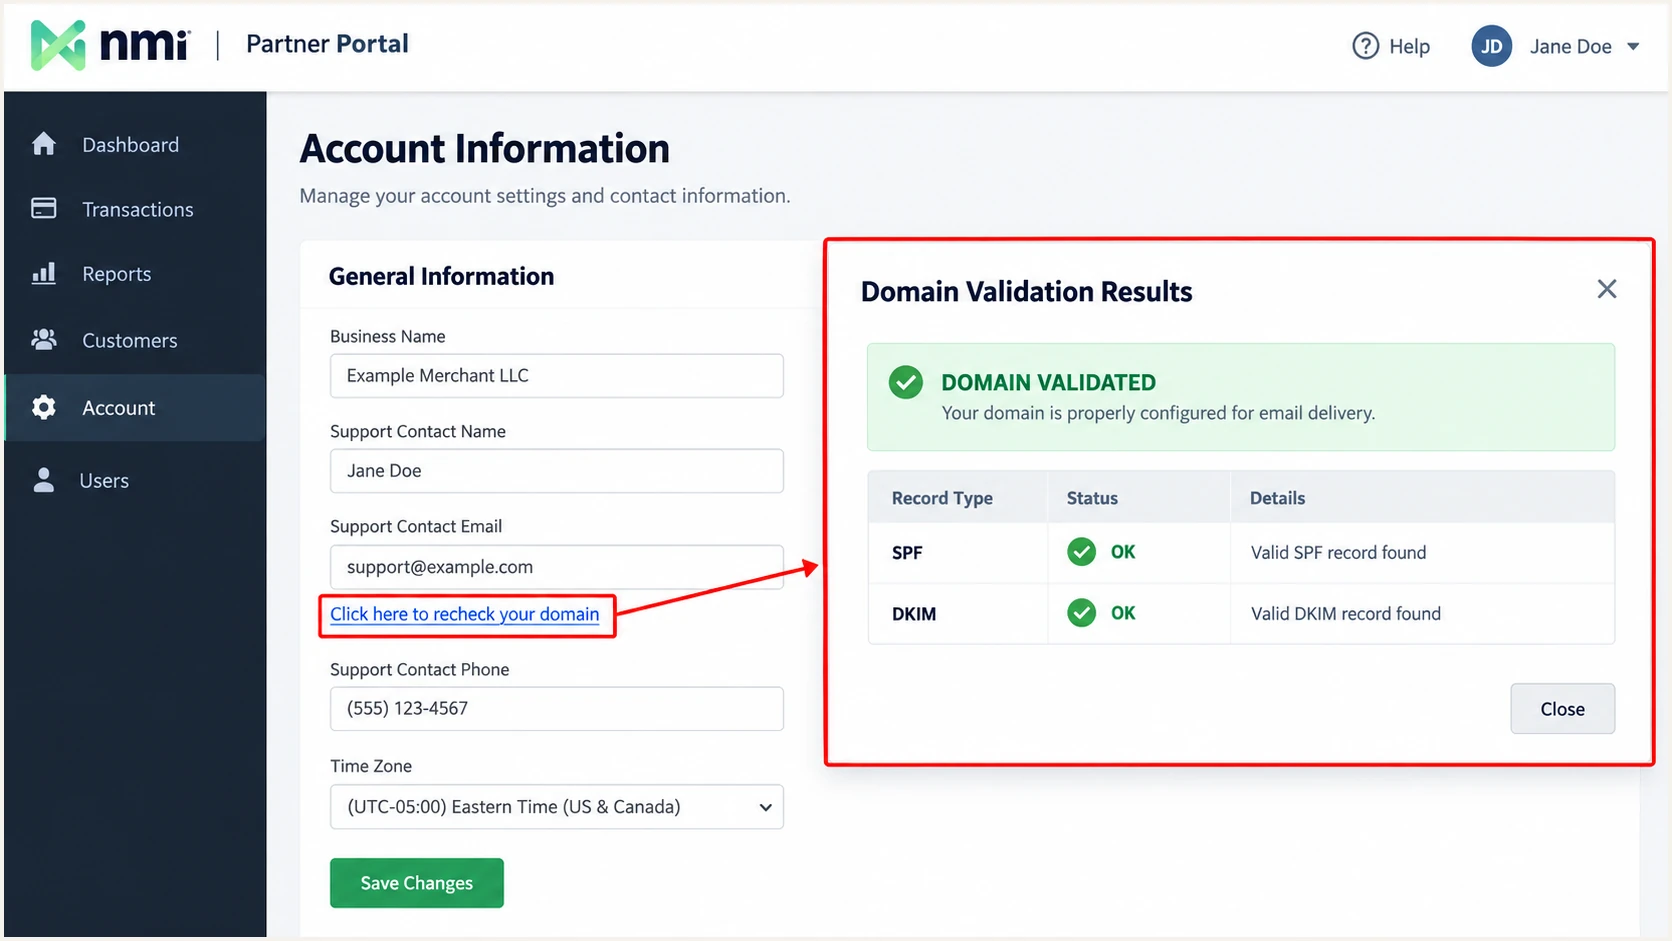This screenshot has width=1672, height=941.
Task: Expand the Jane Doe account dropdown arrow
Action: click(x=1633, y=46)
